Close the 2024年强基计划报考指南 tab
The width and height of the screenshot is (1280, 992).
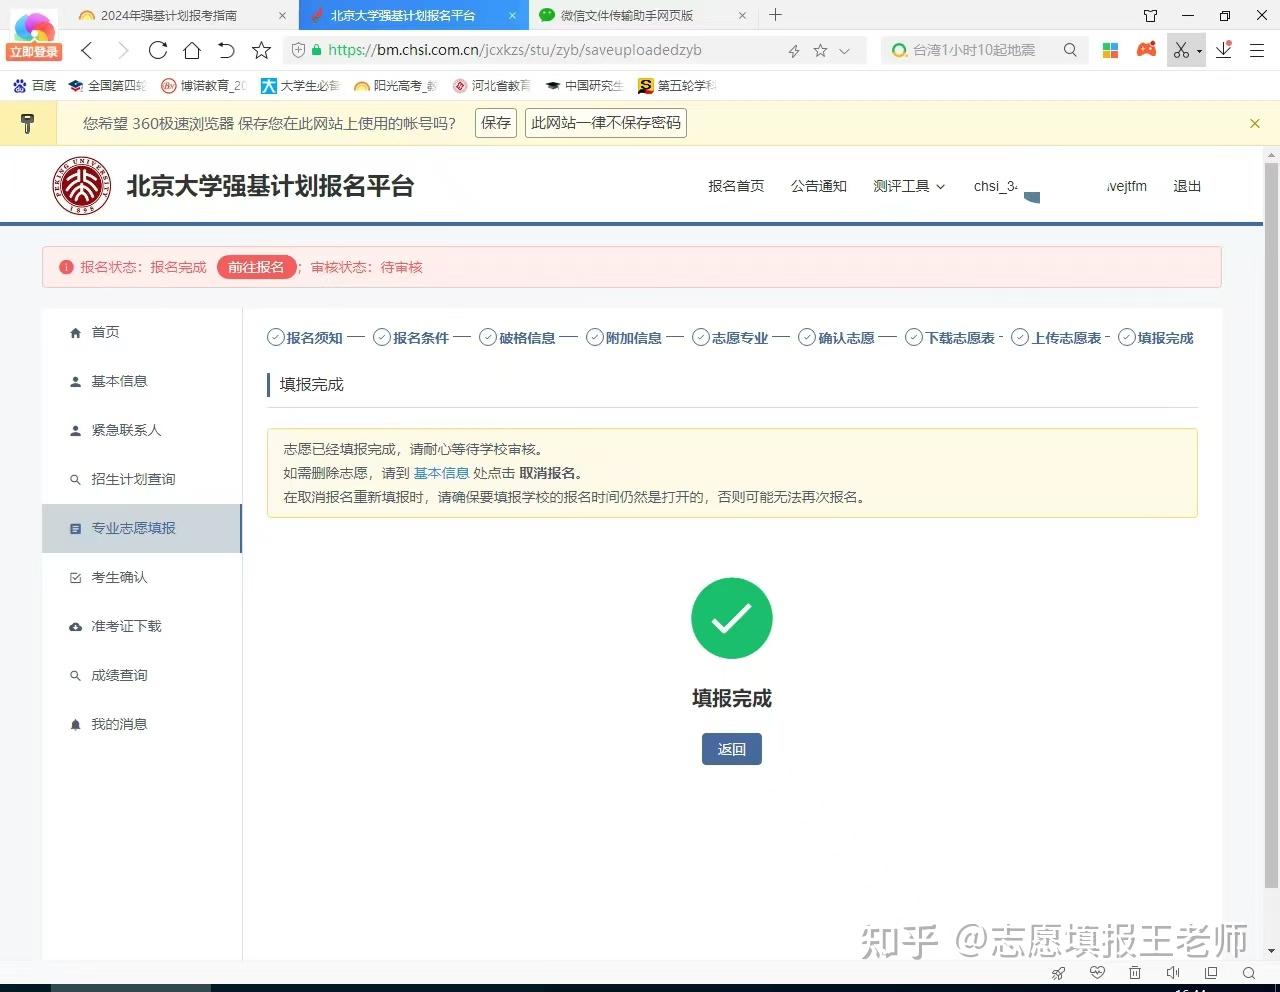point(282,15)
